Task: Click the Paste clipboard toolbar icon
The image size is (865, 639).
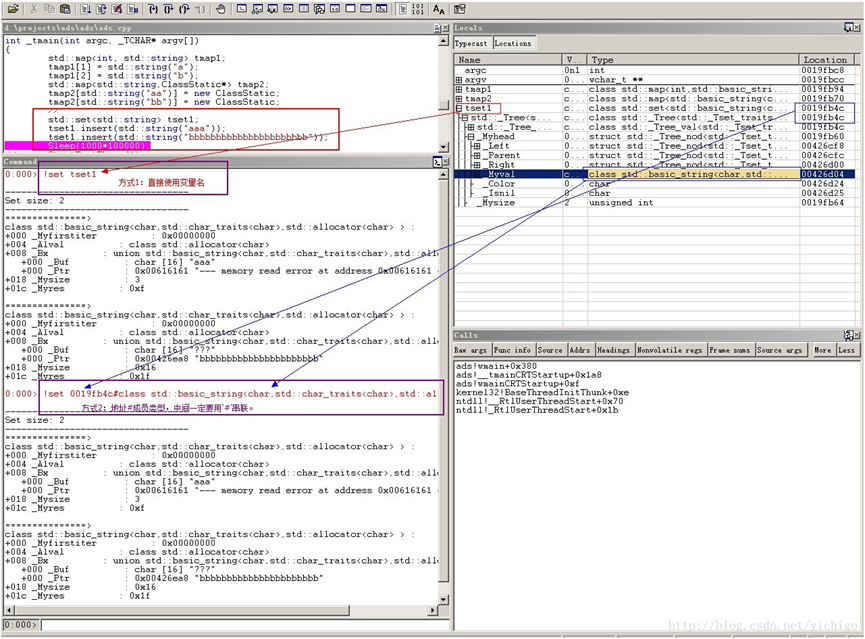Action: tap(63, 9)
